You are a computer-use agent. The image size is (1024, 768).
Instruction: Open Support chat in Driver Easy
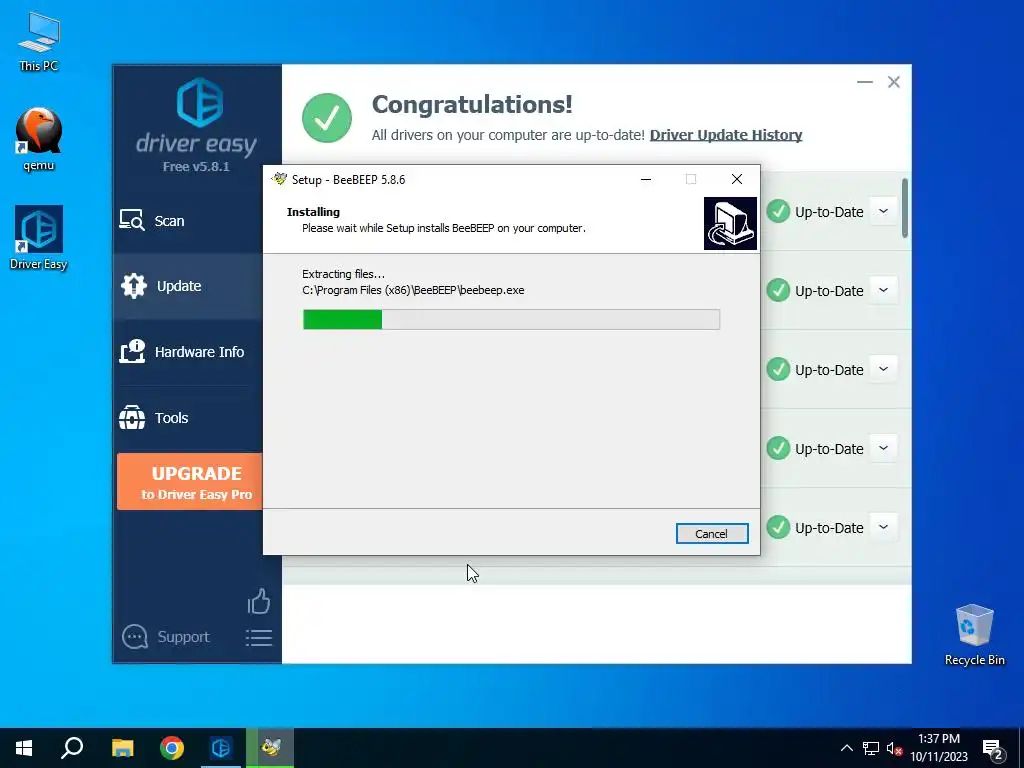pyautogui.click(x=166, y=637)
